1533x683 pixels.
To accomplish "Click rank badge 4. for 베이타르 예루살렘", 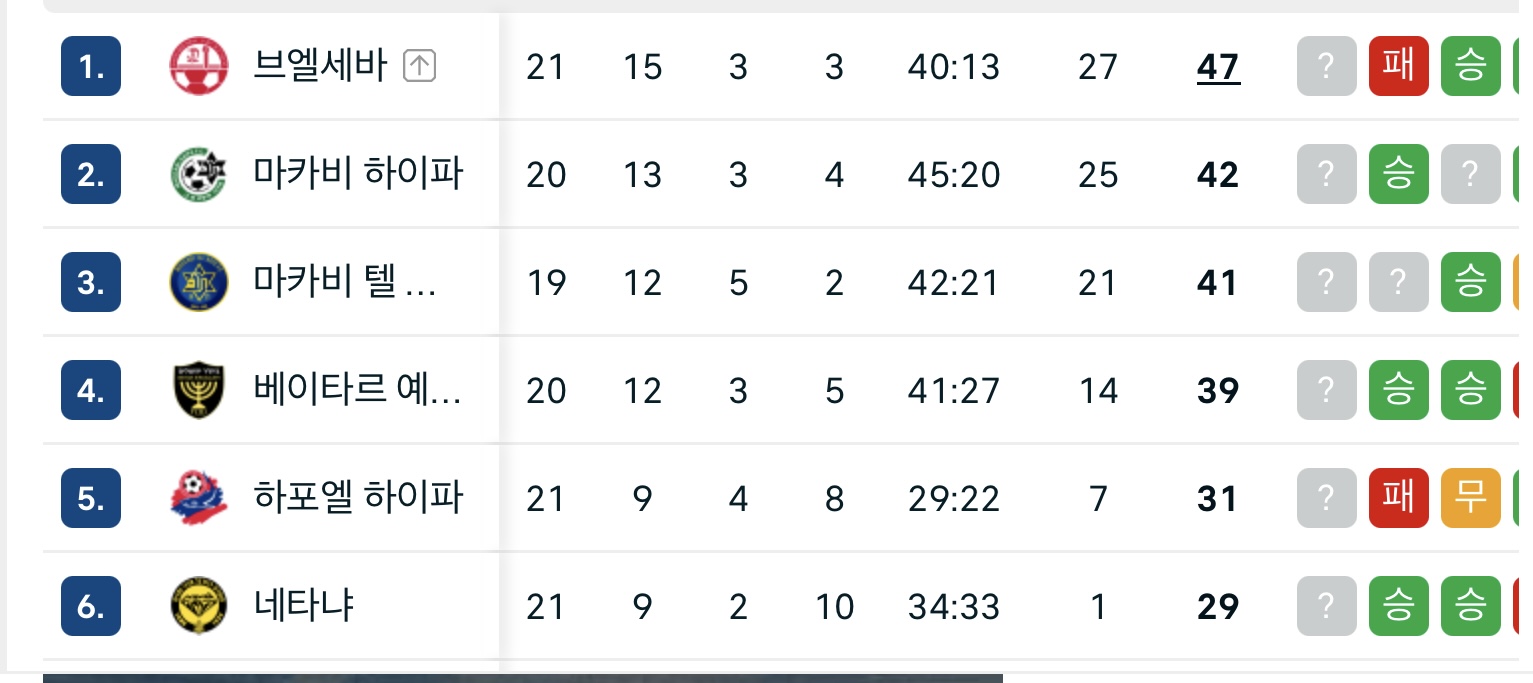I will coord(91,391).
